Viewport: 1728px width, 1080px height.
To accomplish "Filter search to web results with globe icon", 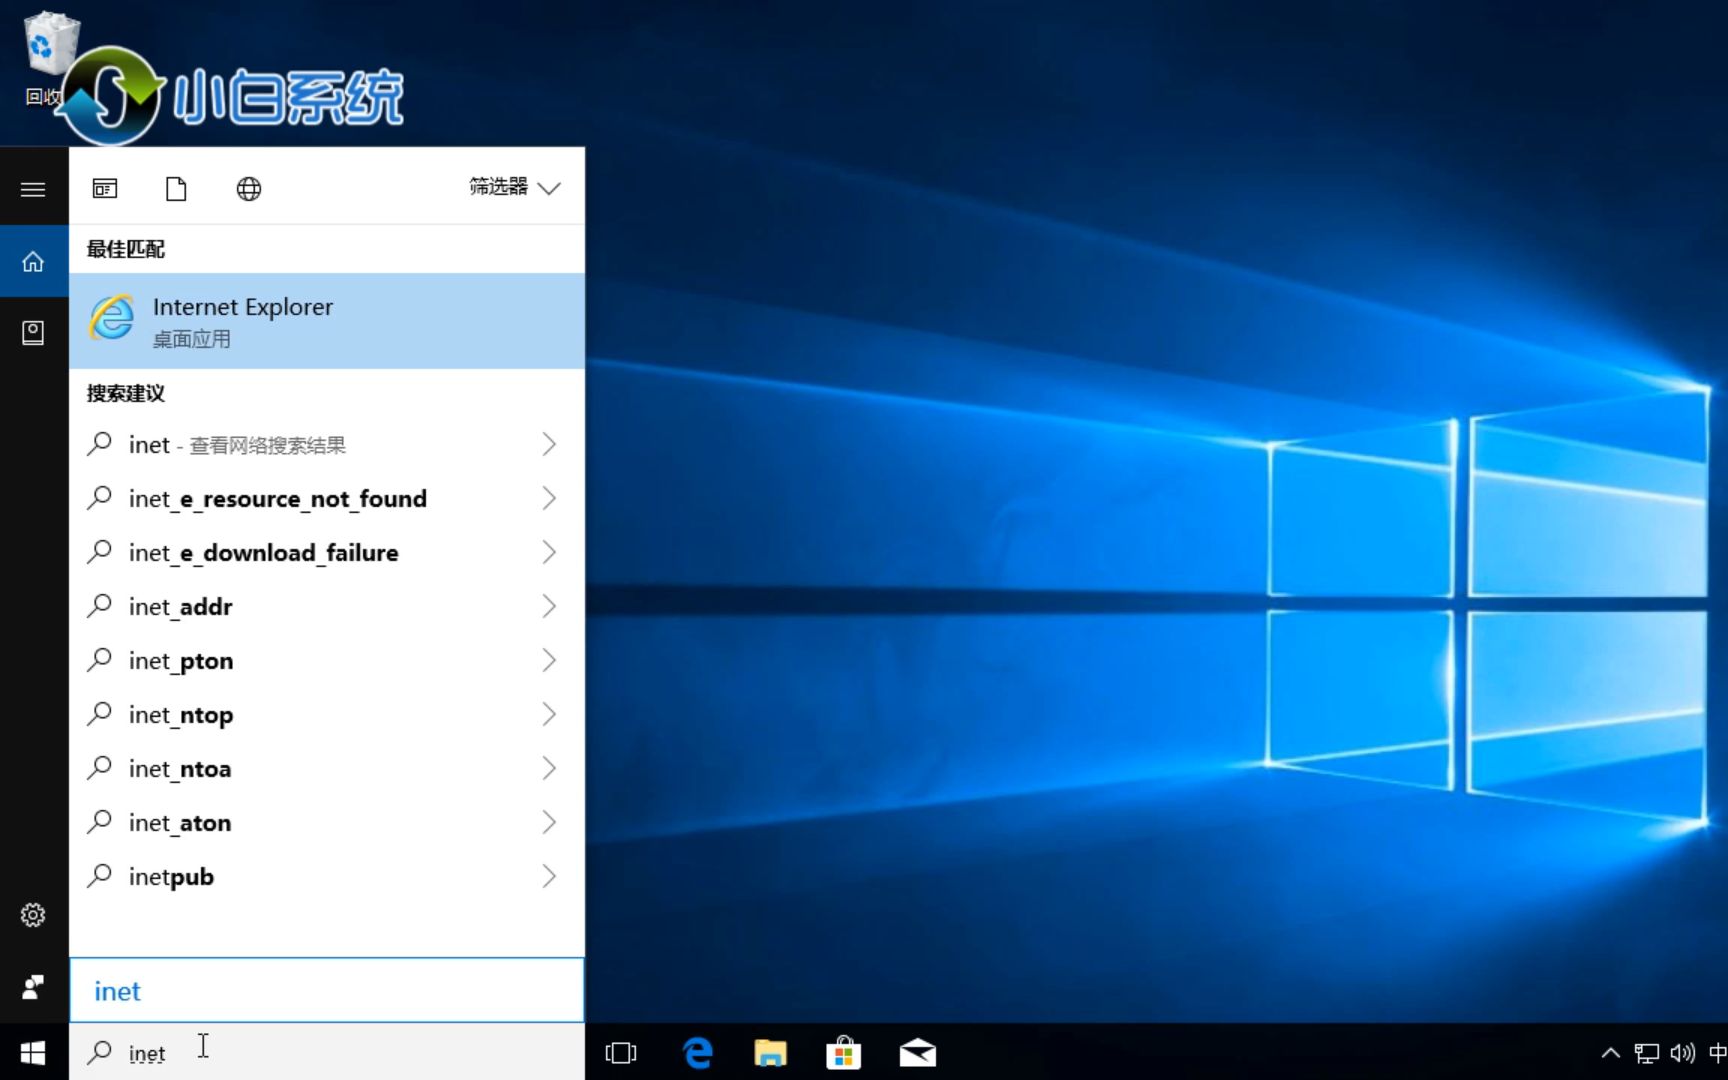I will click(248, 188).
